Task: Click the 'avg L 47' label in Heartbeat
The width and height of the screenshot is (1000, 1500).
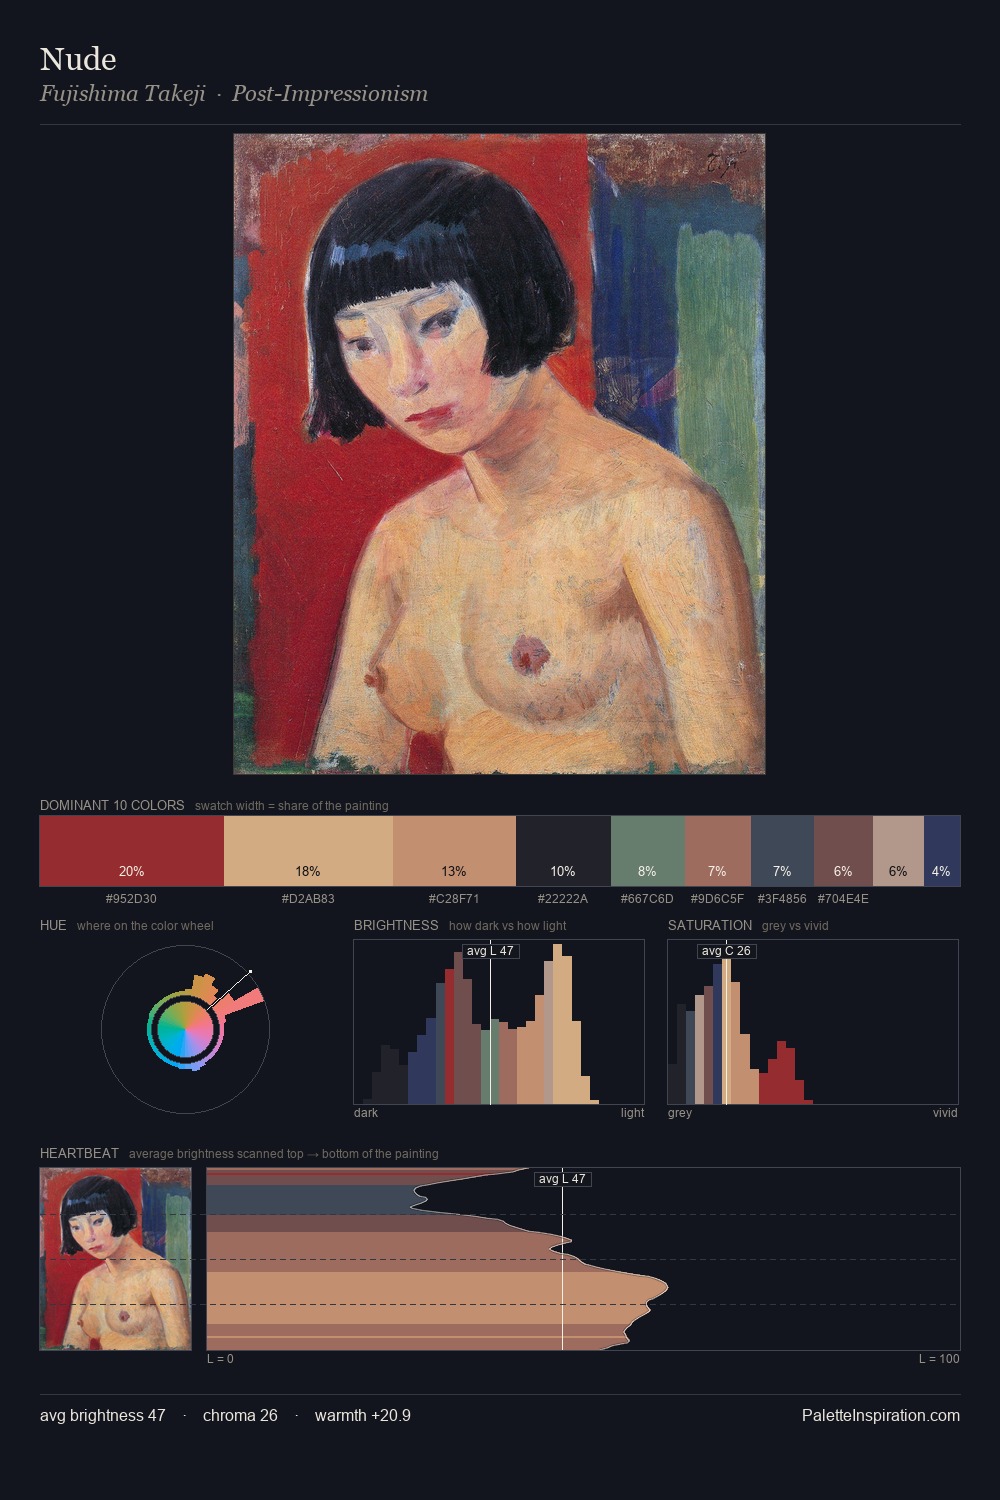Action: [562, 1179]
